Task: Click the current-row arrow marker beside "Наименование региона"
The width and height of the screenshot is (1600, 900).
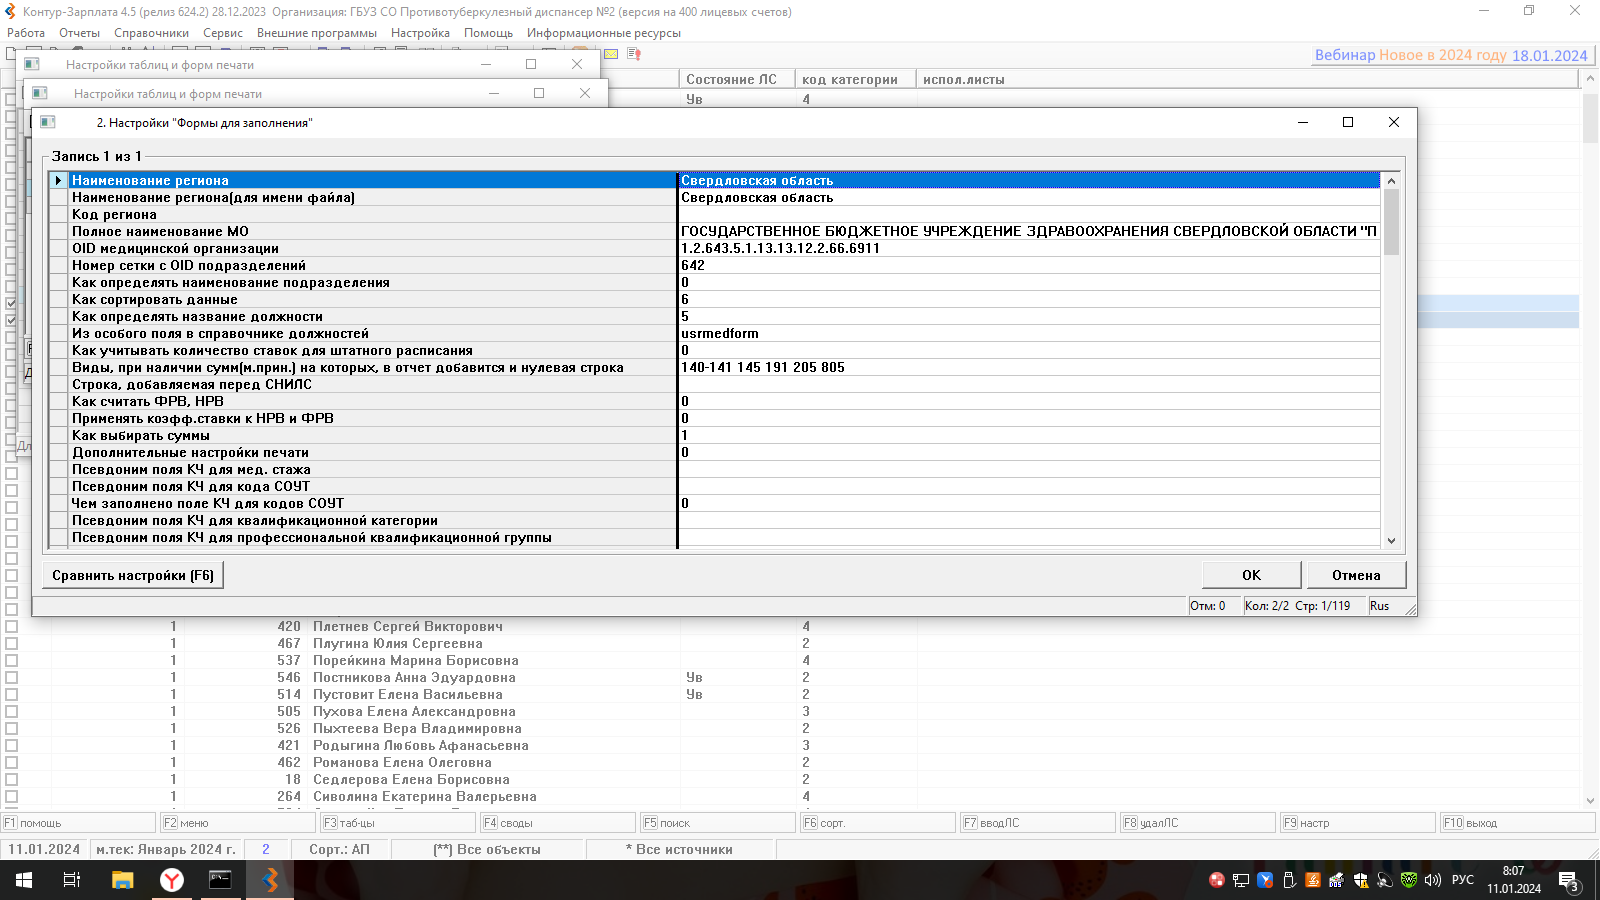Action: tap(59, 180)
